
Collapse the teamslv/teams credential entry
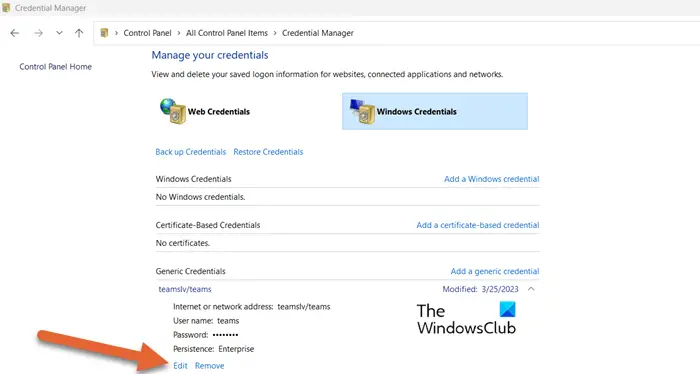point(531,289)
